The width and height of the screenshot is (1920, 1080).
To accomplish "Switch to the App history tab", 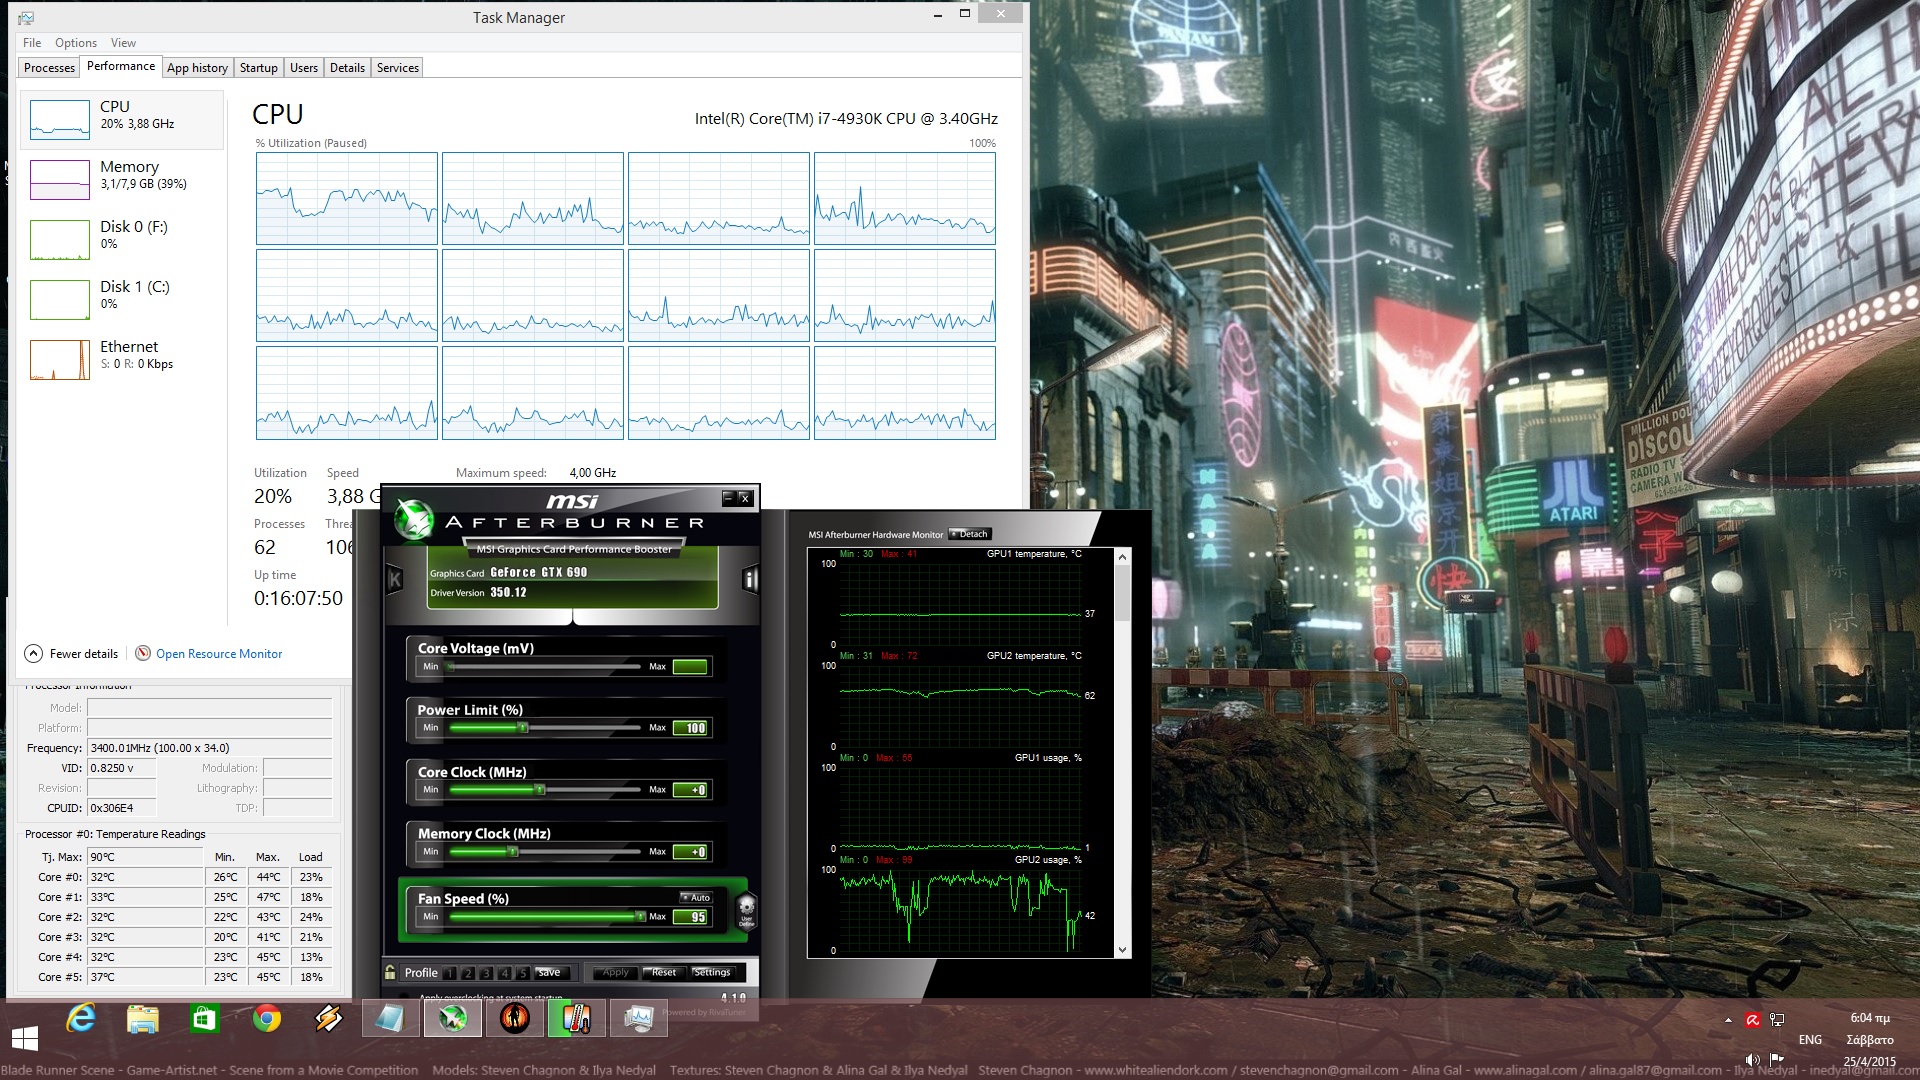I will tap(197, 68).
